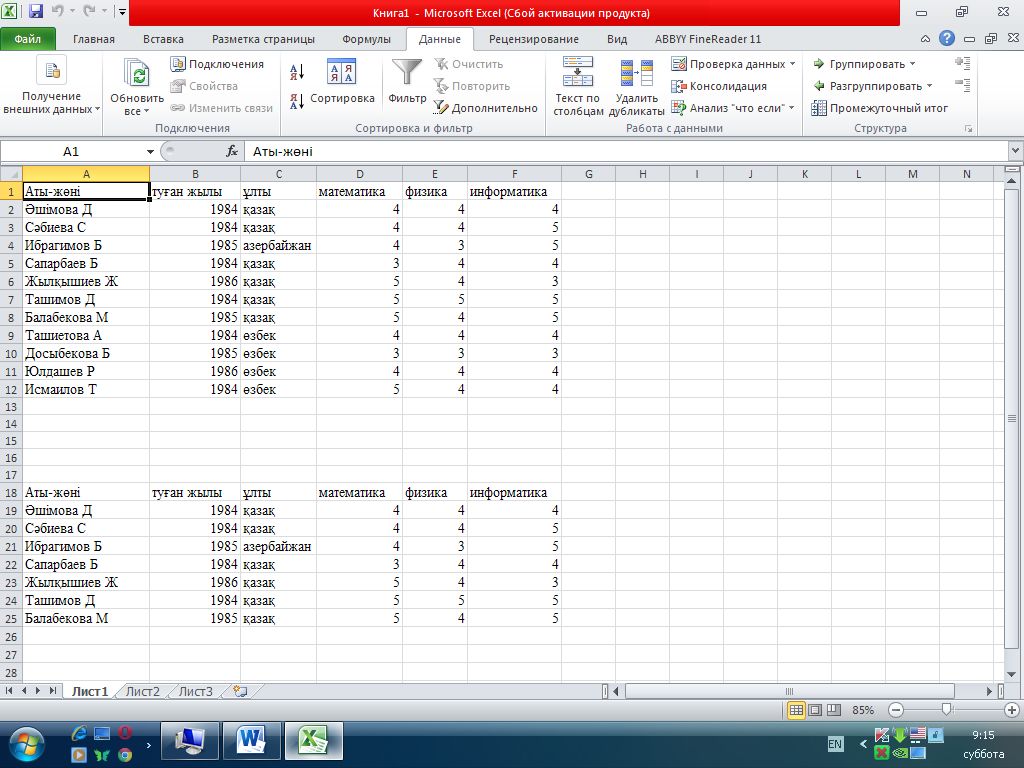
Task: Open Проверка данных dropdown arrow
Action: coord(793,64)
